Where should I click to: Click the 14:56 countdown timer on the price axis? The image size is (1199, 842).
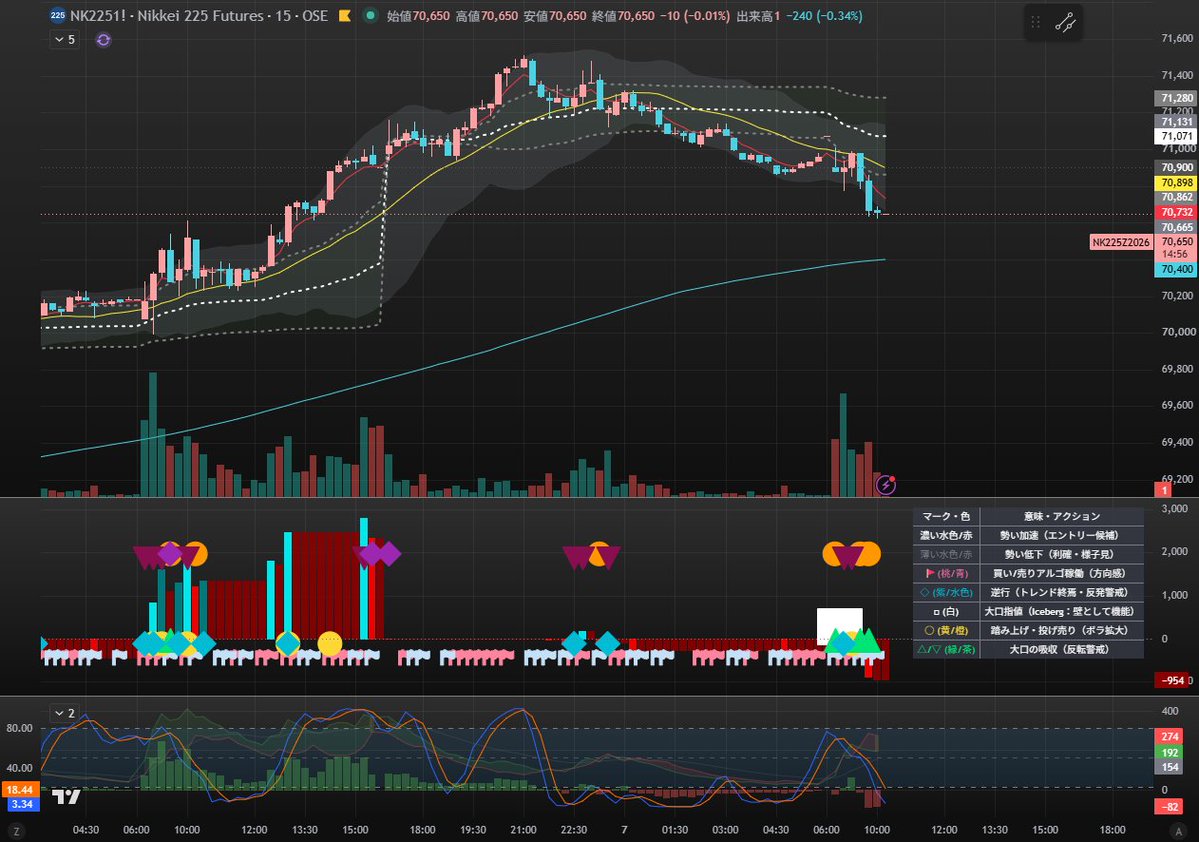click(1176, 254)
